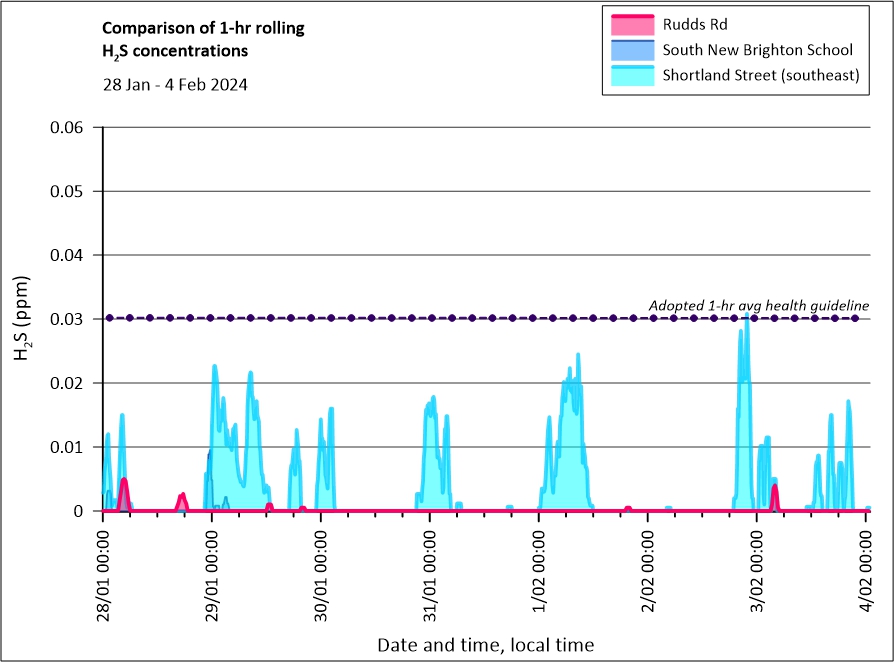Click the date range subtitle 28 Jan - 4 Feb 2024
894x662 pixels.
pyautogui.click(x=175, y=84)
